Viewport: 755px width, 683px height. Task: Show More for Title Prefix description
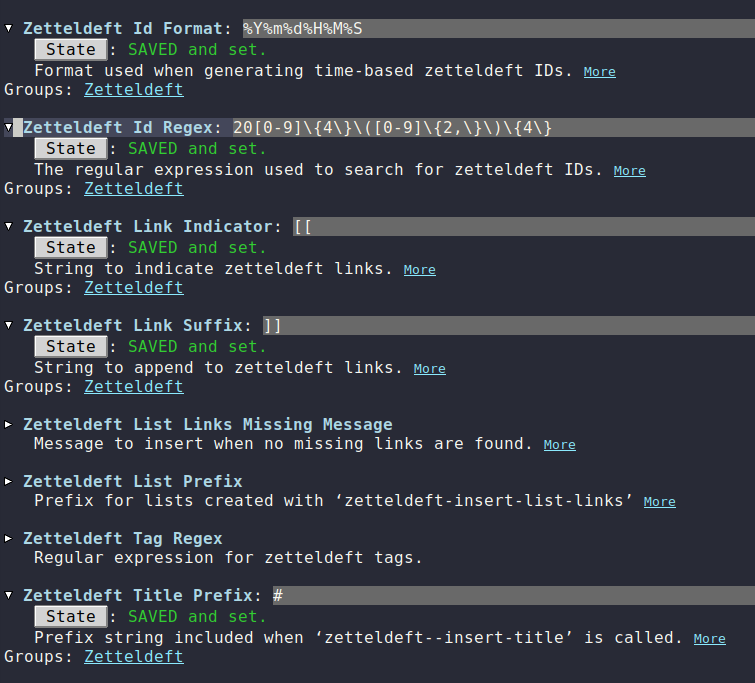[709, 638]
